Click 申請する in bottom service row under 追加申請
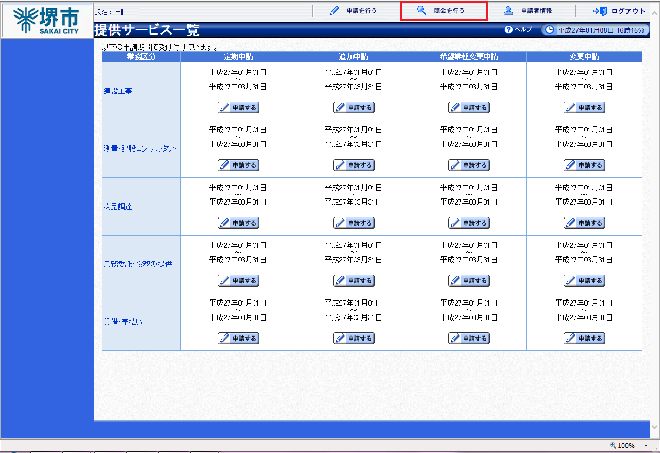Screen dimensions: 660x453 pos(354,338)
